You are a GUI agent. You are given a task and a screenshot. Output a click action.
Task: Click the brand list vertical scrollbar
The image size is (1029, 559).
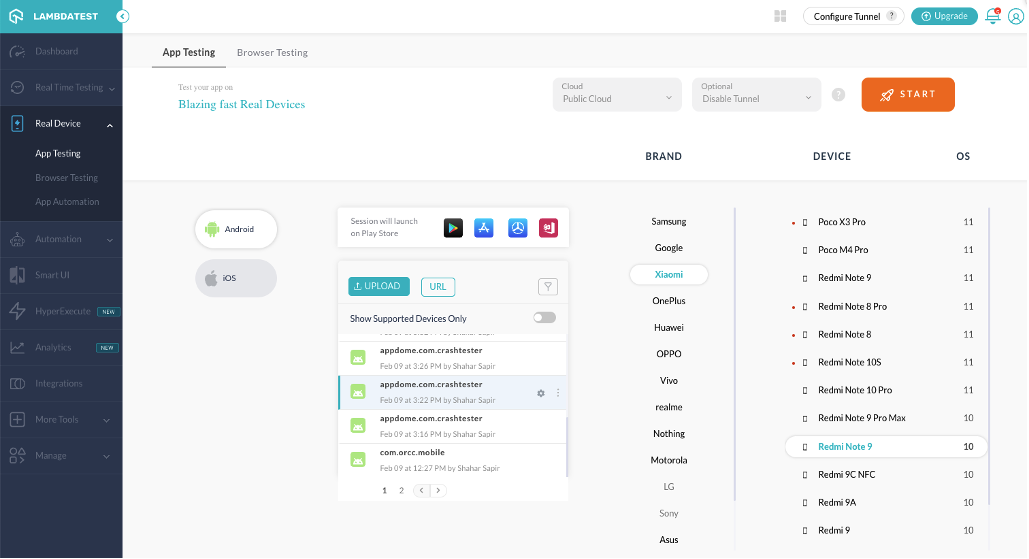click(734, 354)
